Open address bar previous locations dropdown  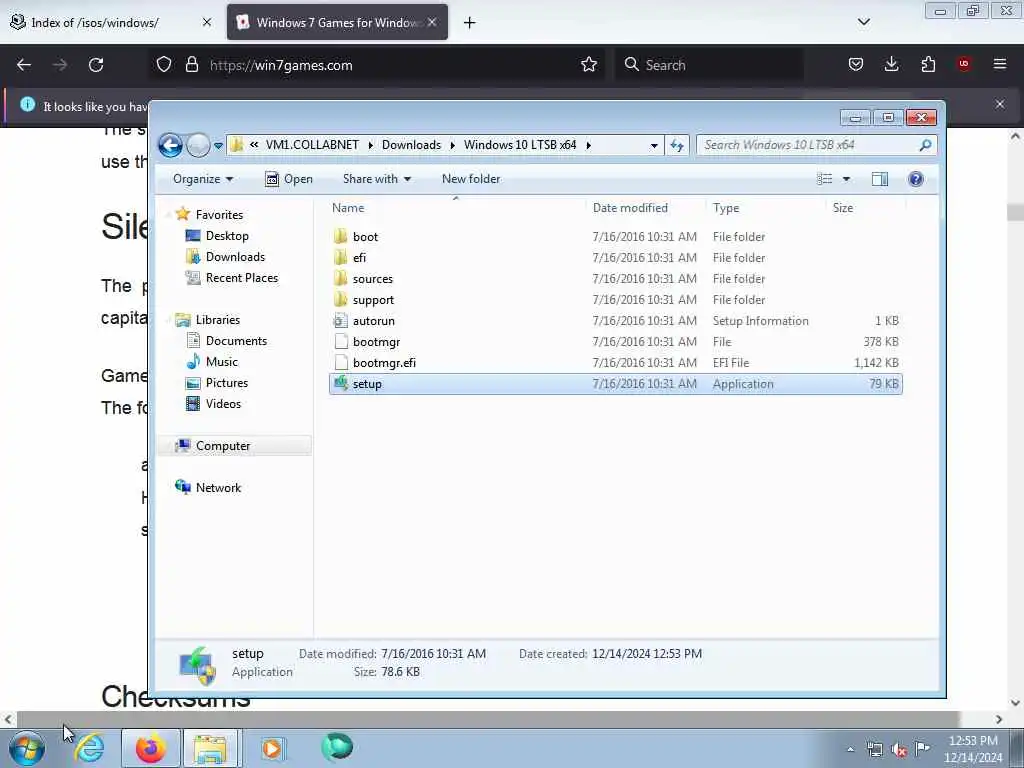654,146
